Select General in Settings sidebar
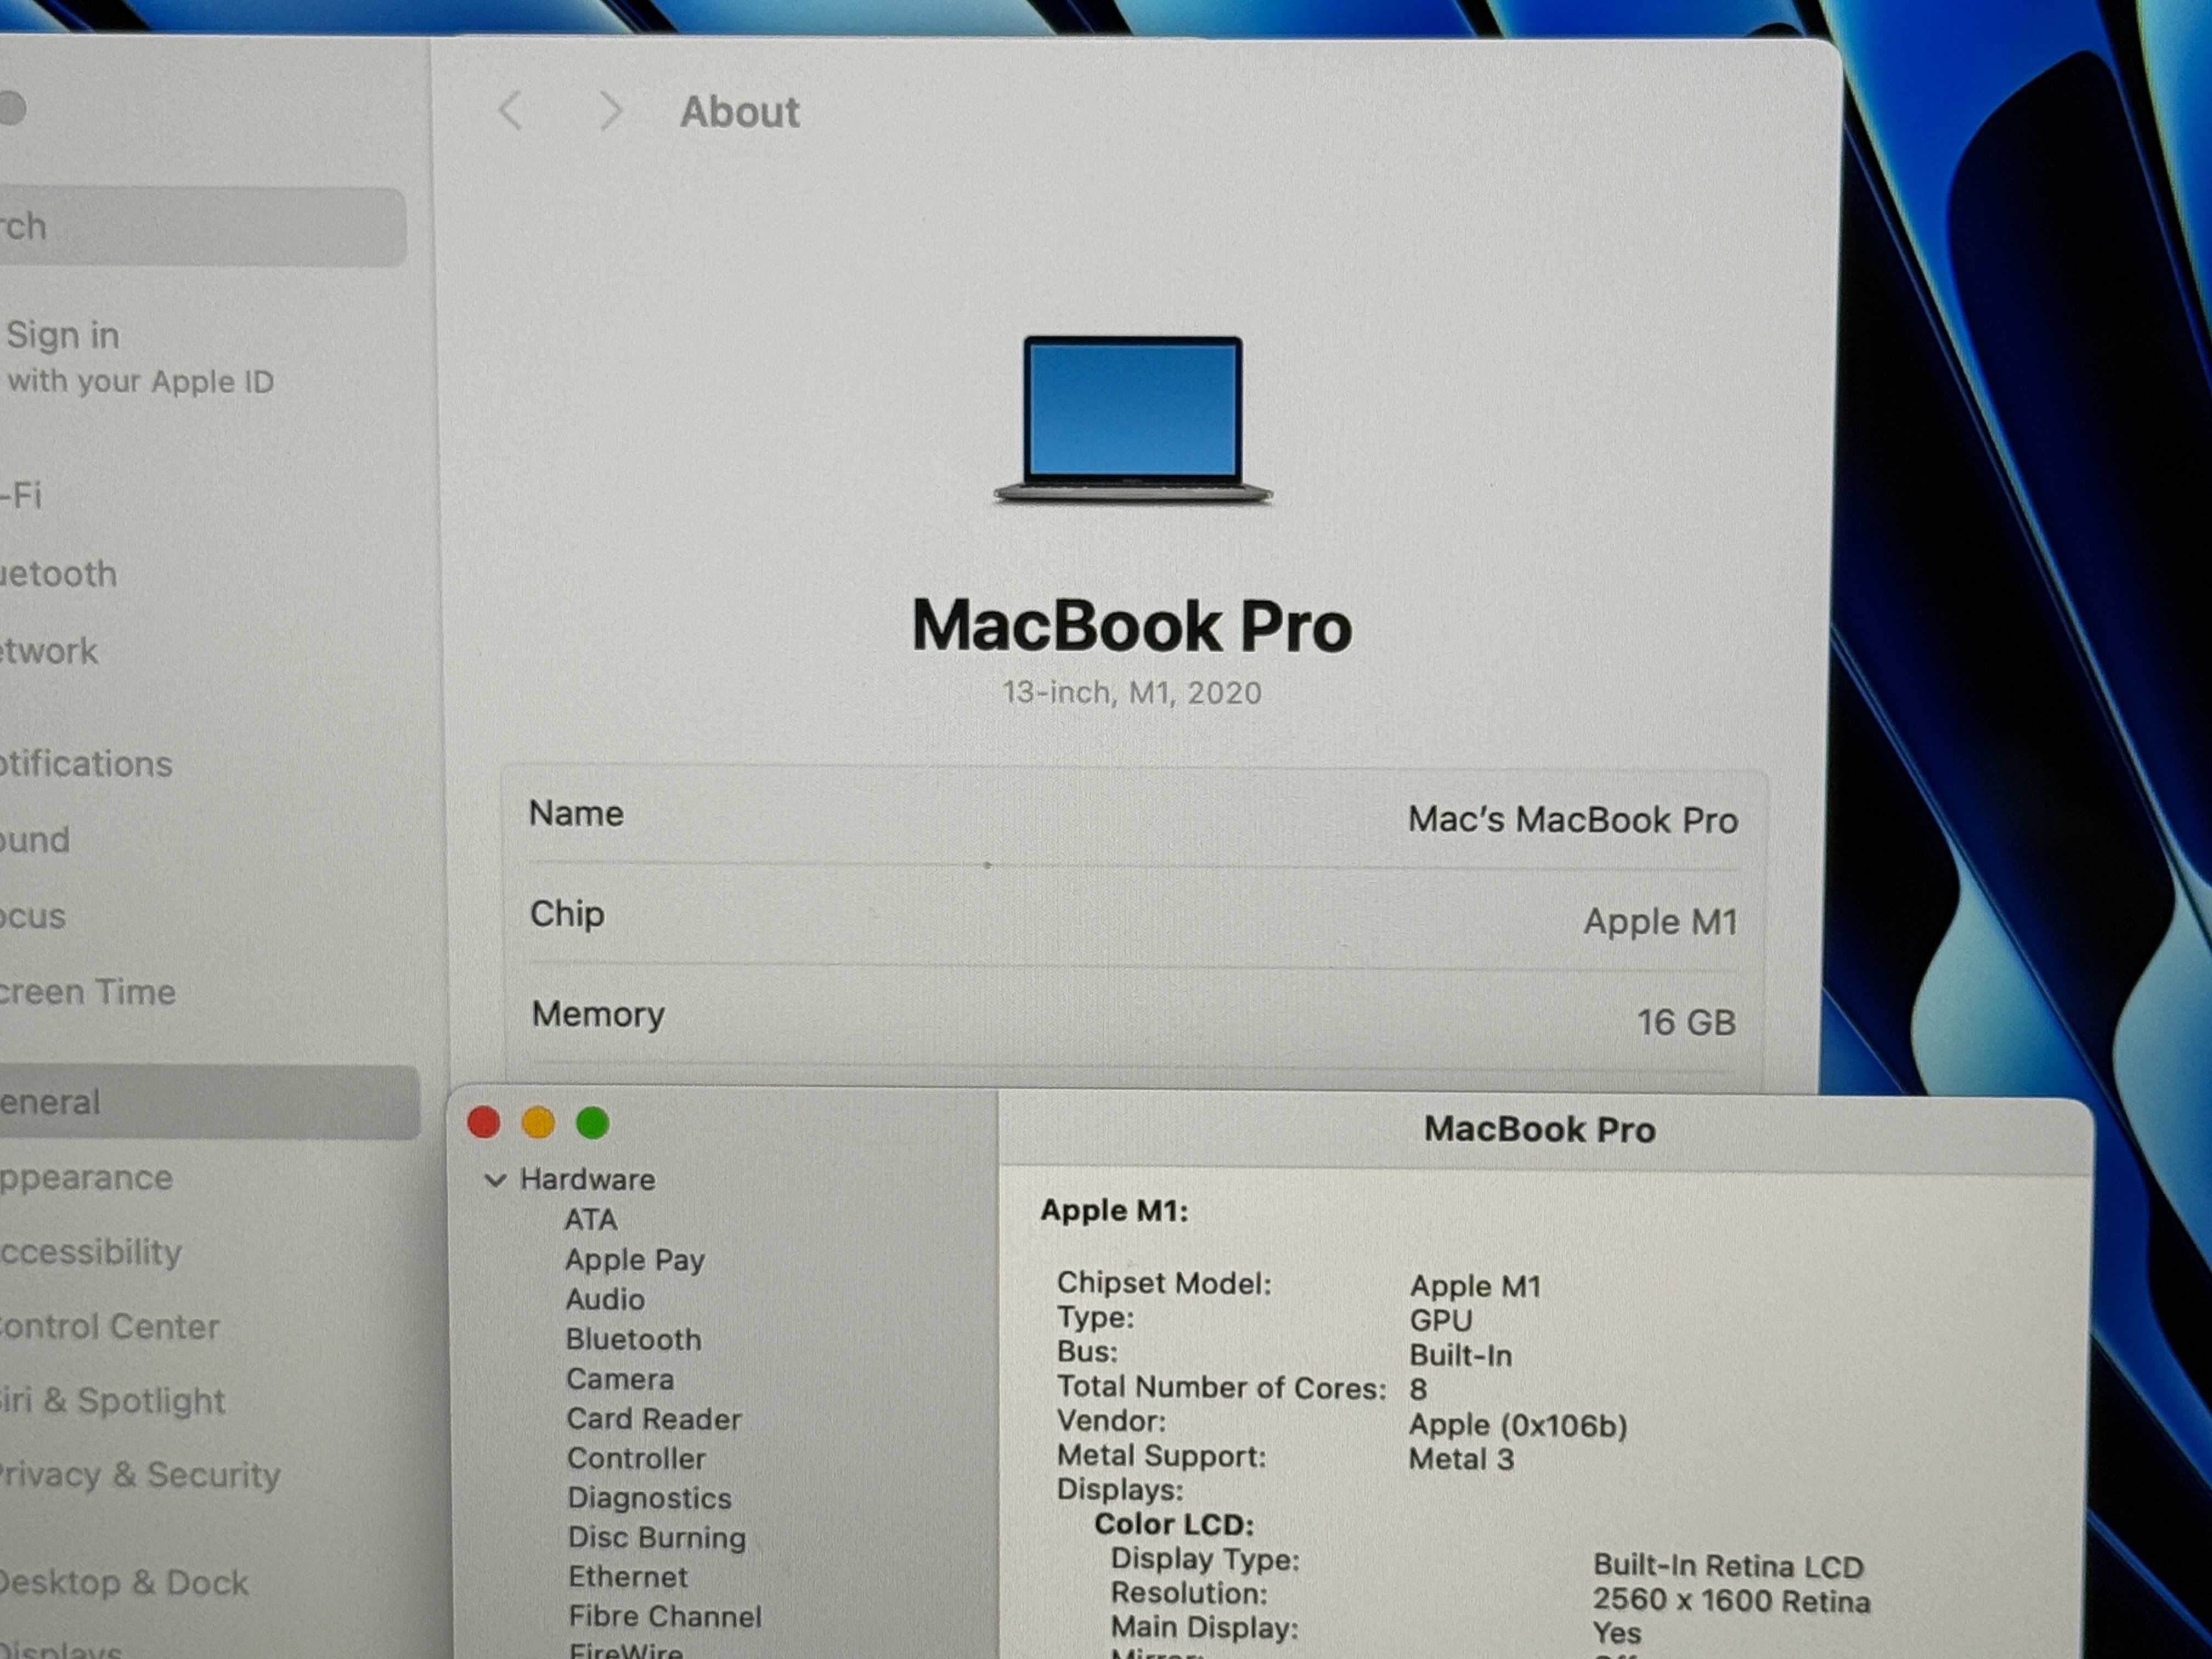The image size is (2212, 1659). pyautogui.click(x=209, y=1102)
